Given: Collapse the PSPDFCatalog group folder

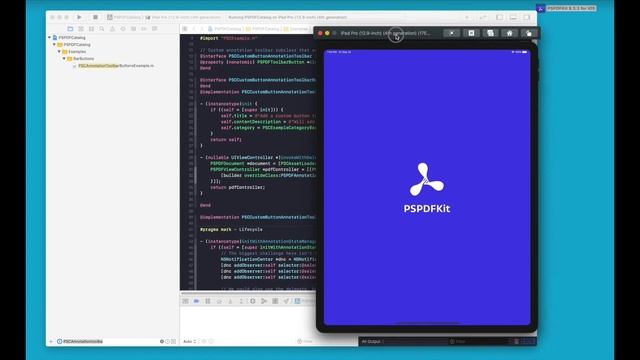Looking at the screenshot, I should [54, 44].
